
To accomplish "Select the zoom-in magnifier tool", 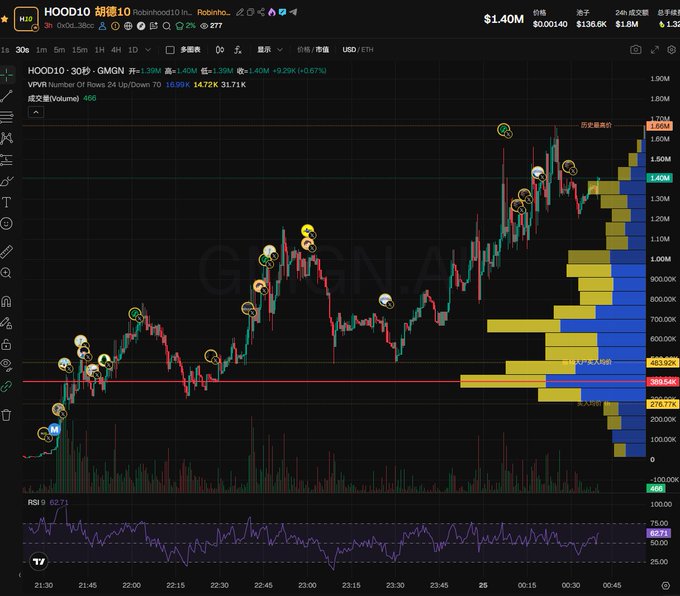I will (x=7, y=273).
